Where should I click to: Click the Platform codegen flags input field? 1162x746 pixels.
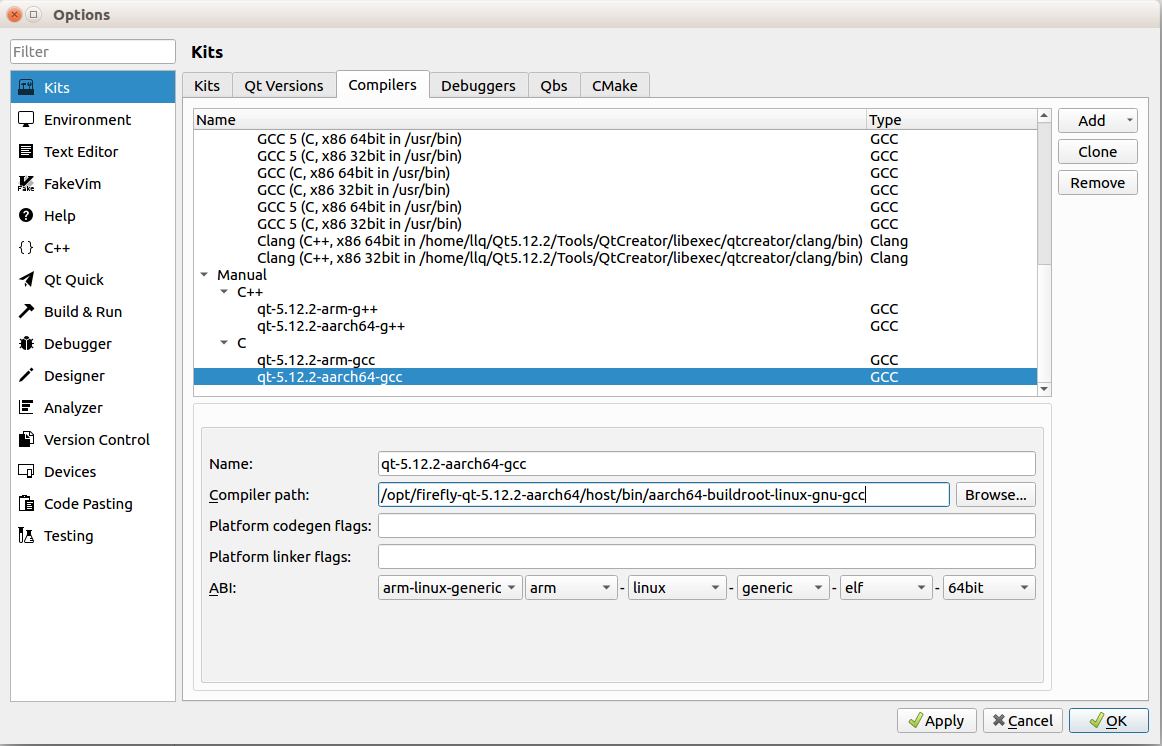[x=706, y=526]
